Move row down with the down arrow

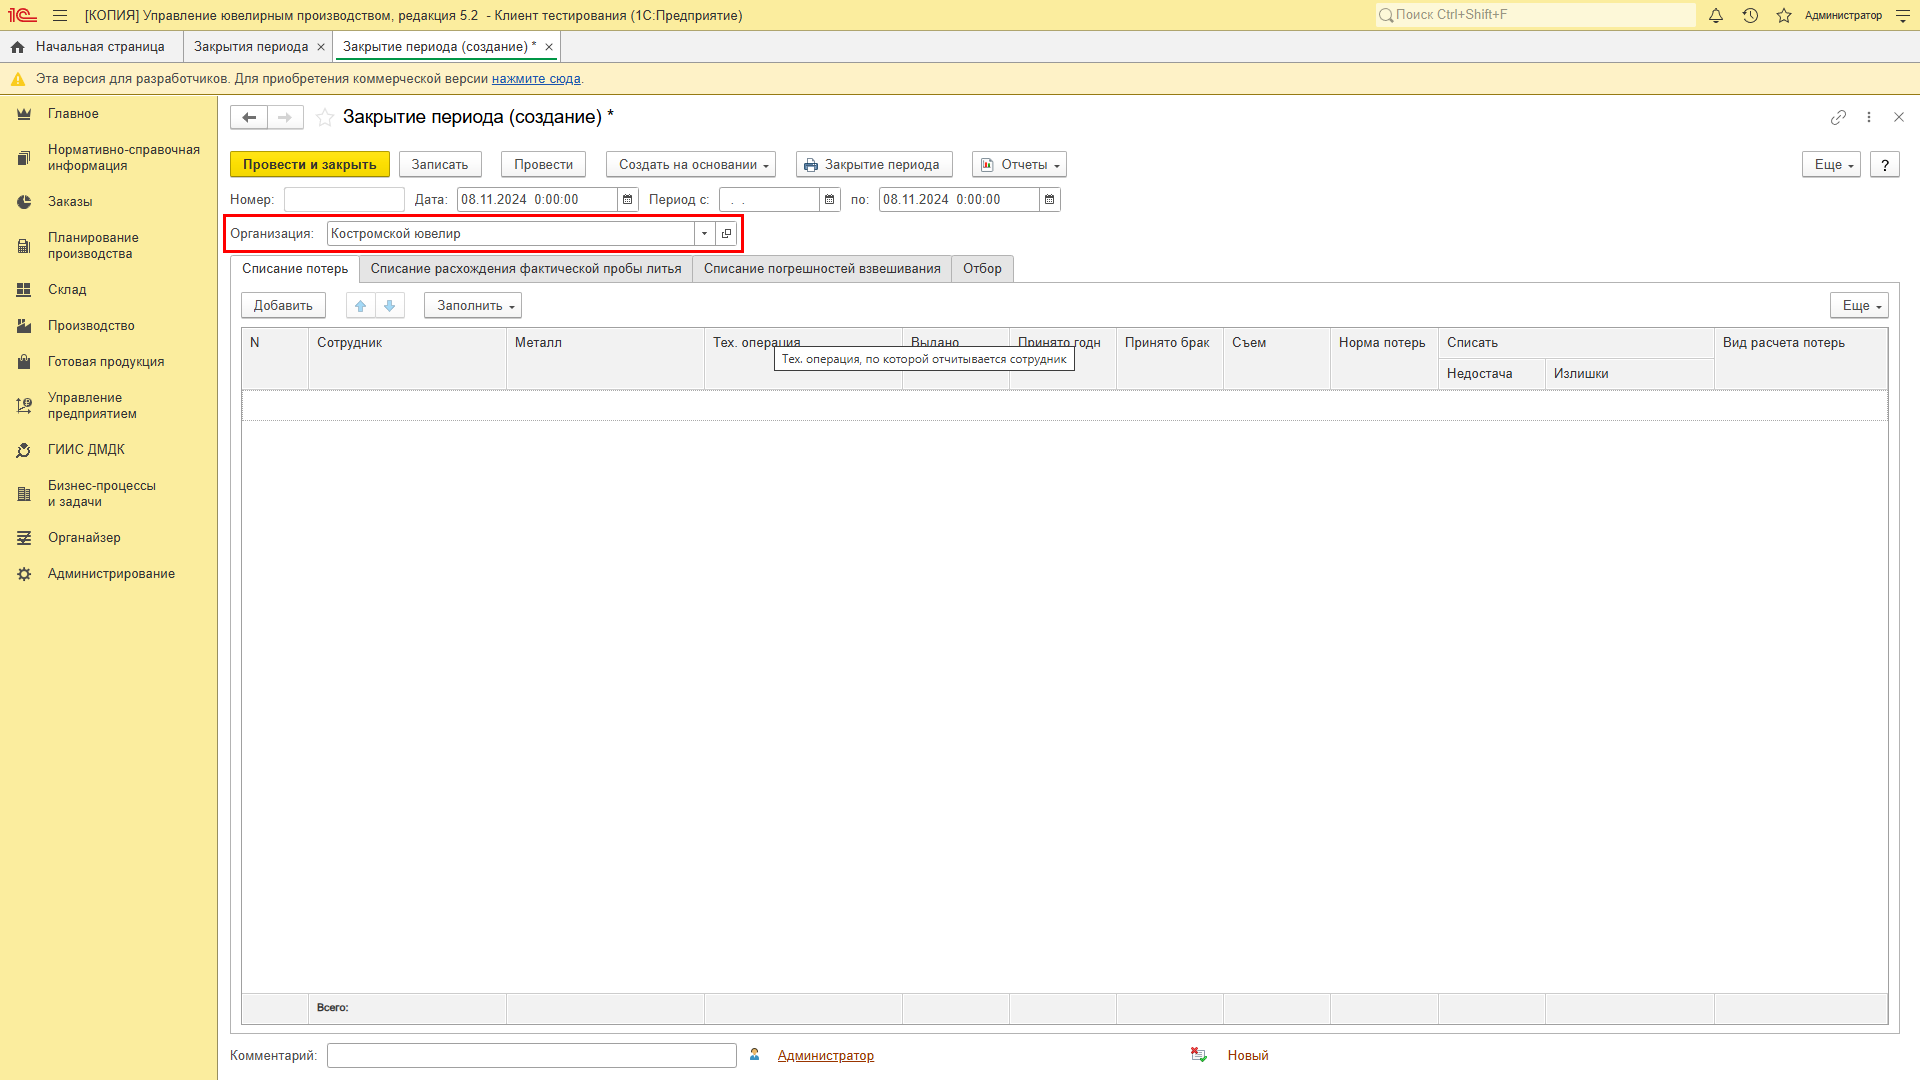(x=390, y=306)
